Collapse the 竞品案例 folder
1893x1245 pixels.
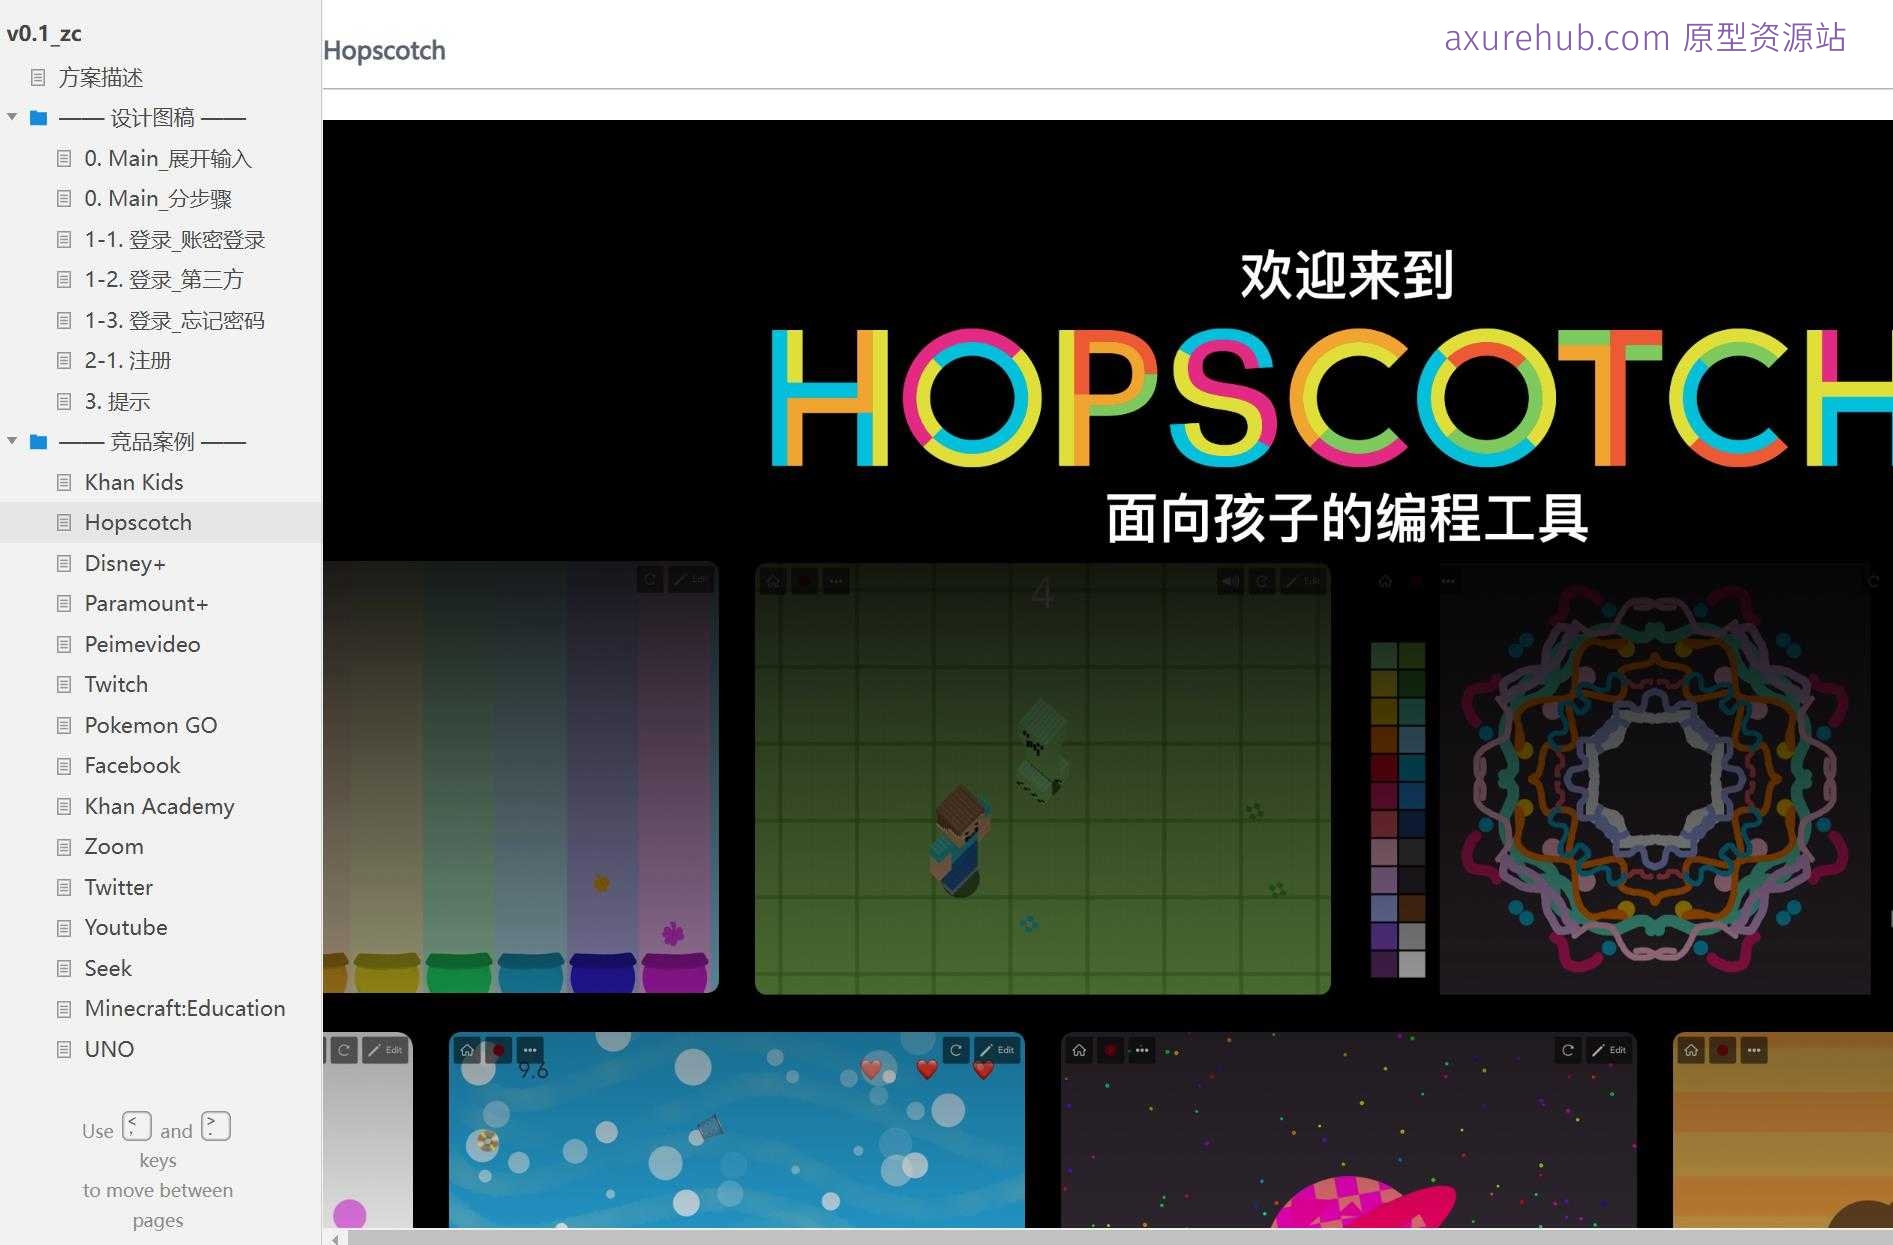point(13,441)
